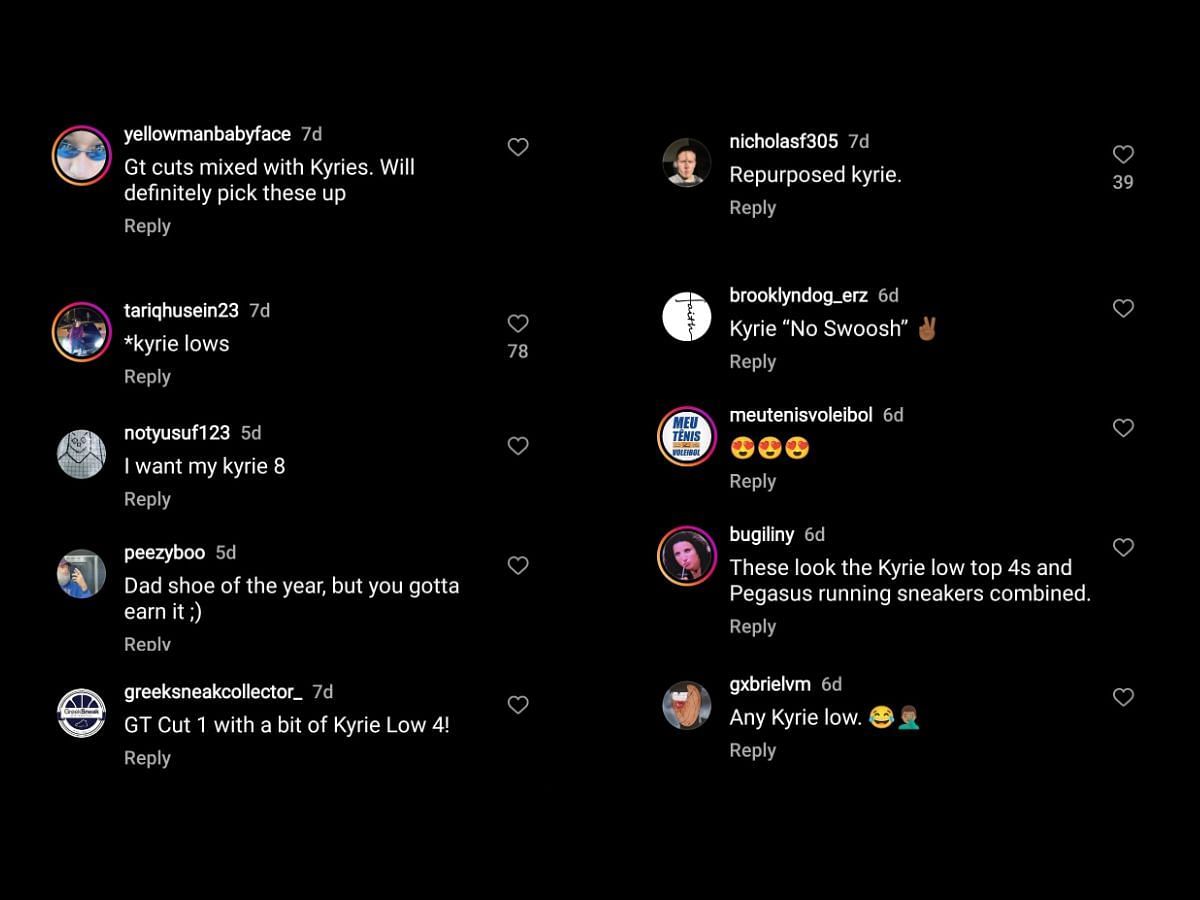Image resolution: width=1200 pixels, height=900 pixels.
Task: Like peezyboo's Dad shoe comment
Action: point(518,565)
